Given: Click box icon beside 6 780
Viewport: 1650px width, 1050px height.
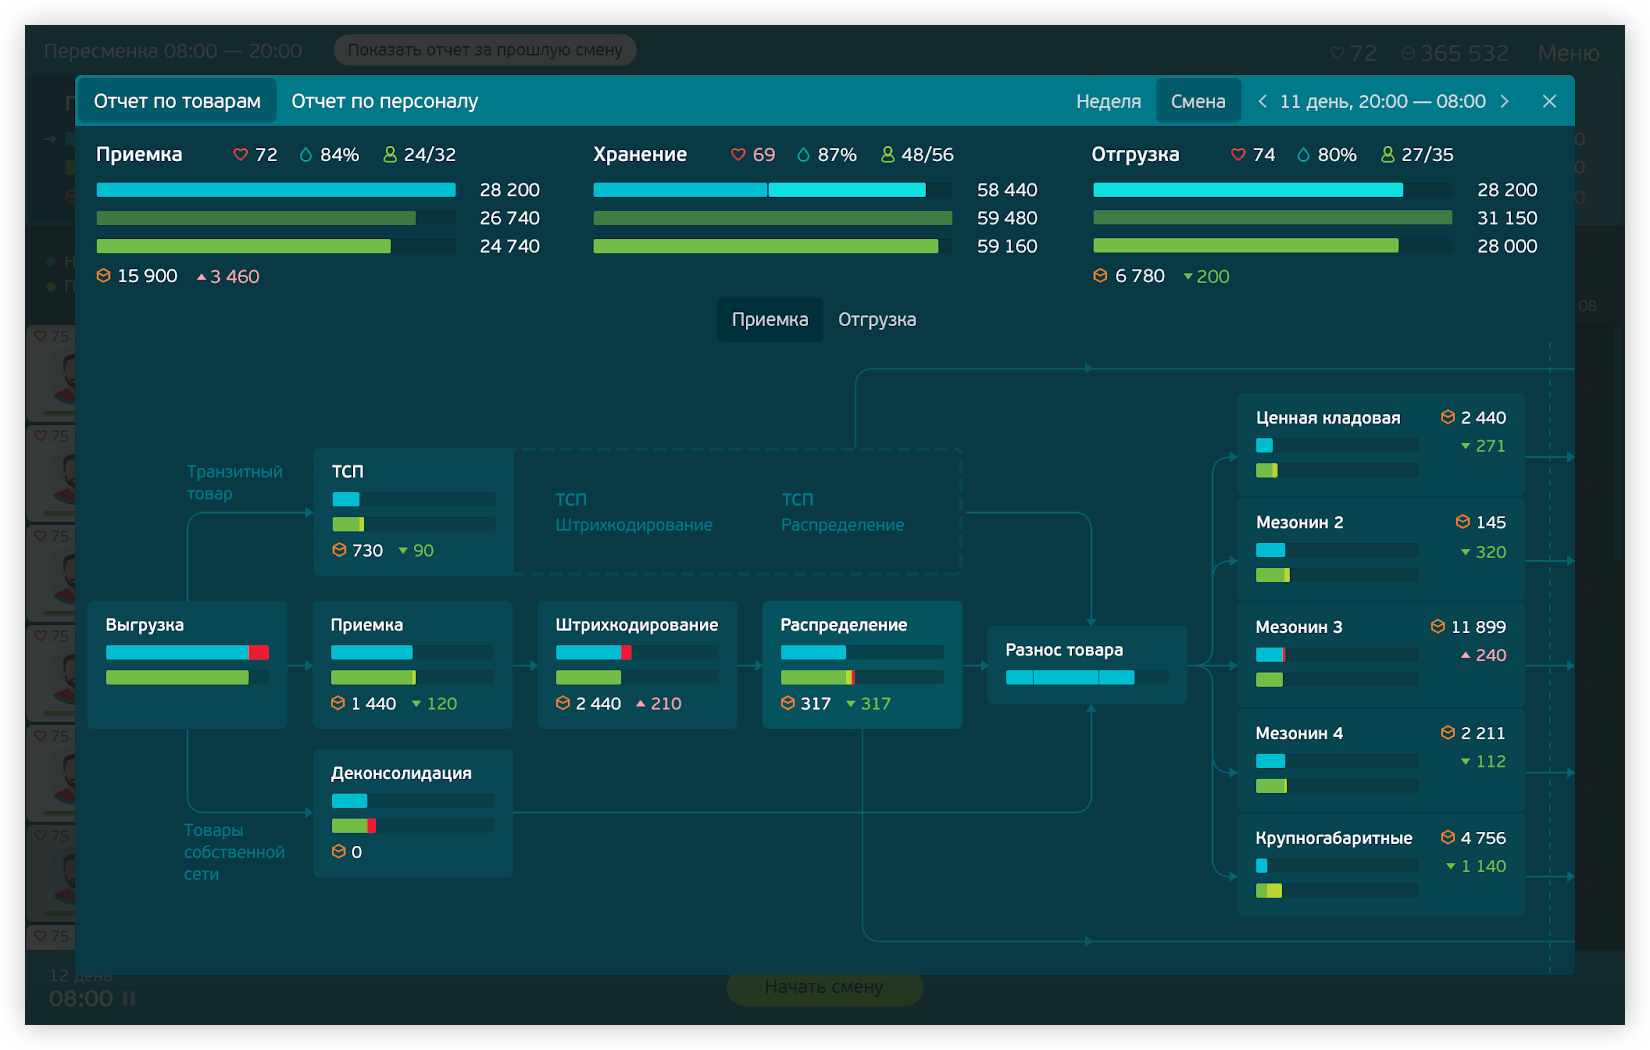Looking at the screenshot, I should pos(1100,275).
